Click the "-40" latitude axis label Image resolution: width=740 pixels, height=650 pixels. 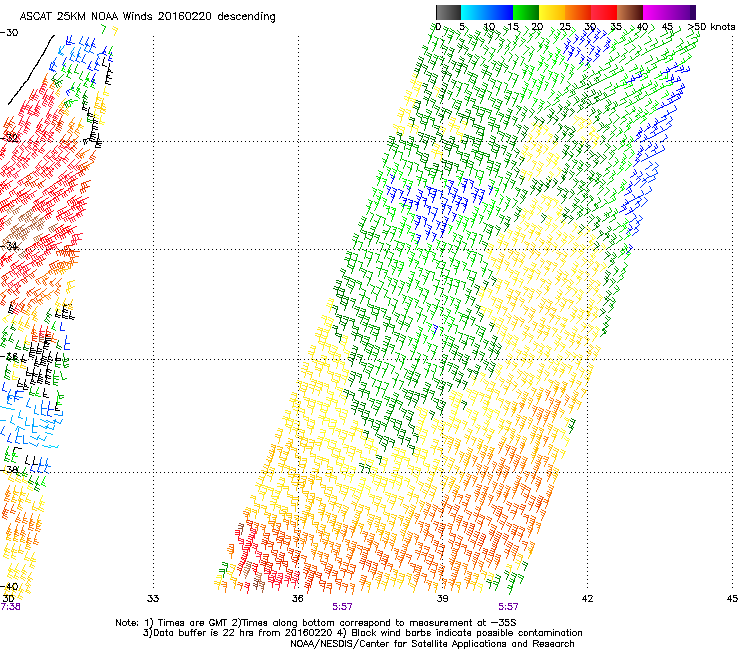tap(9, 587)
